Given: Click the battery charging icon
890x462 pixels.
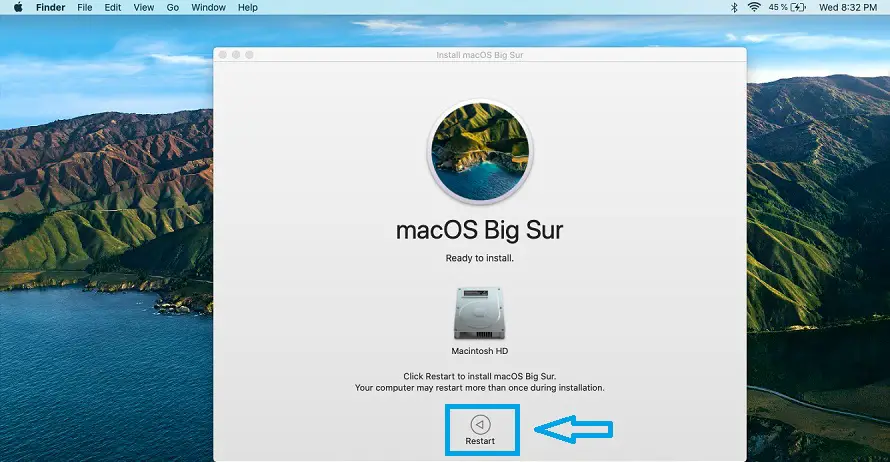Looking at the screenshot, I should point(798,8).
